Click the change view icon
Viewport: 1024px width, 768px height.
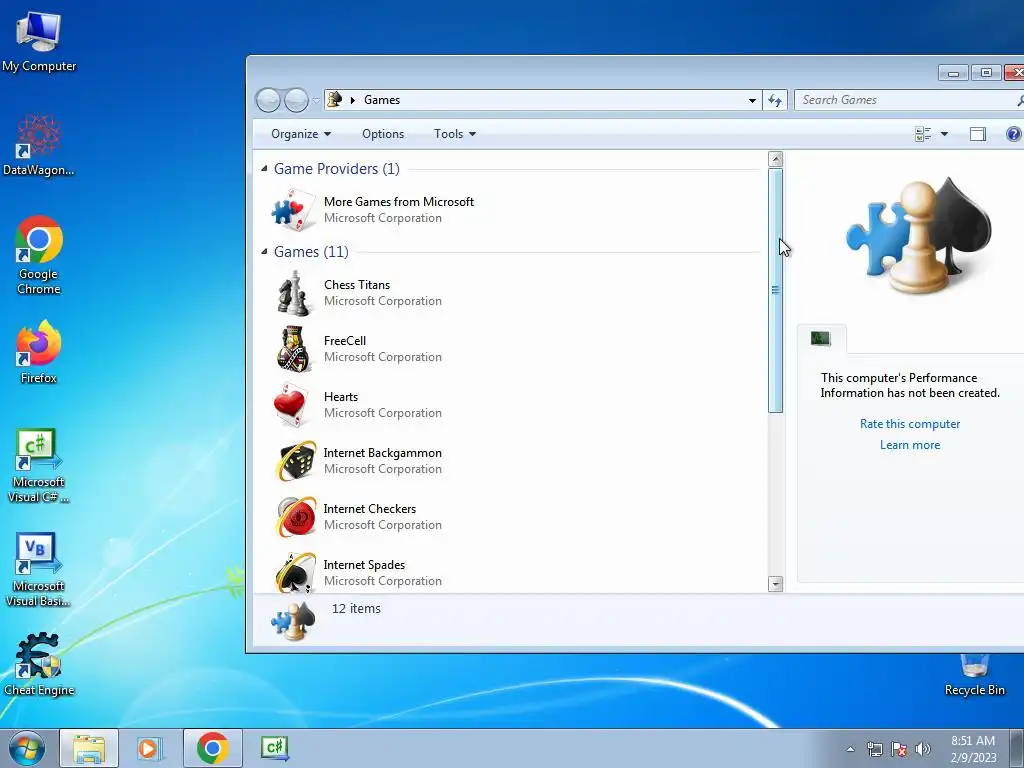(923, 134)
